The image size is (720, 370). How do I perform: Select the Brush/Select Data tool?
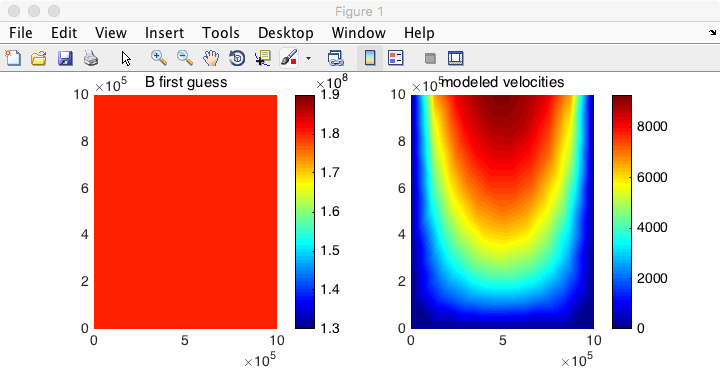[x=289, y=58]
